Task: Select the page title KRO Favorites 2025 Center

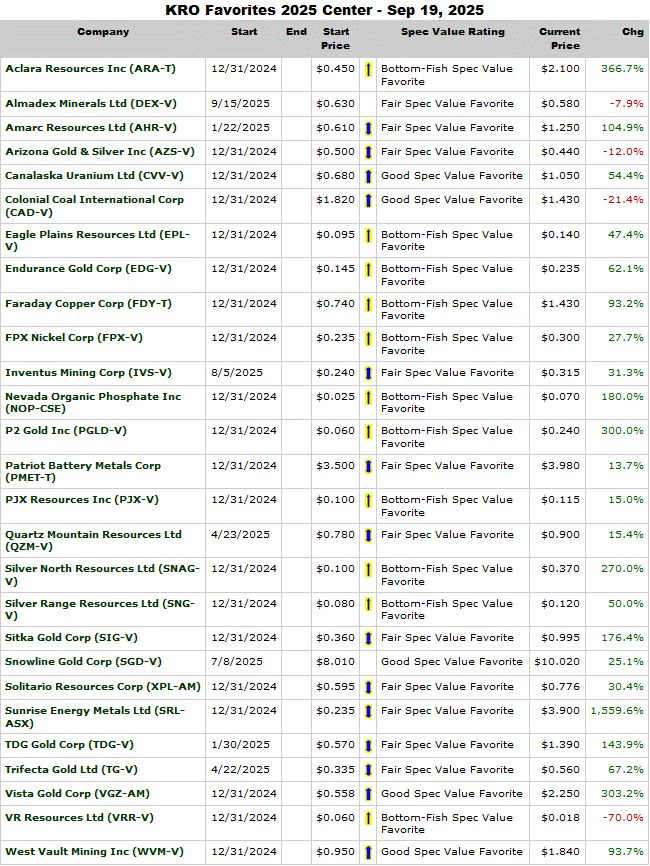Action: pos(325,10)
